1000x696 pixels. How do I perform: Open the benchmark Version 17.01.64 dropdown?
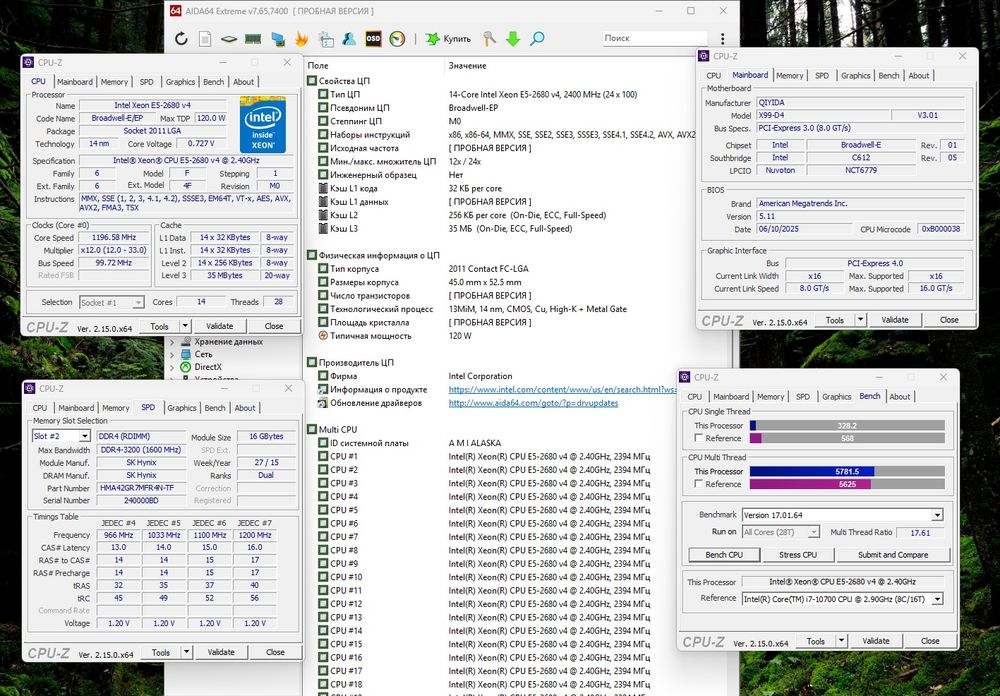click(842, 515)
